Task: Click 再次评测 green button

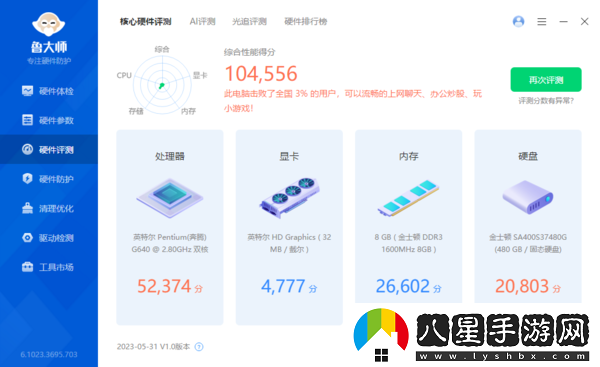Action: click(546, 80)
